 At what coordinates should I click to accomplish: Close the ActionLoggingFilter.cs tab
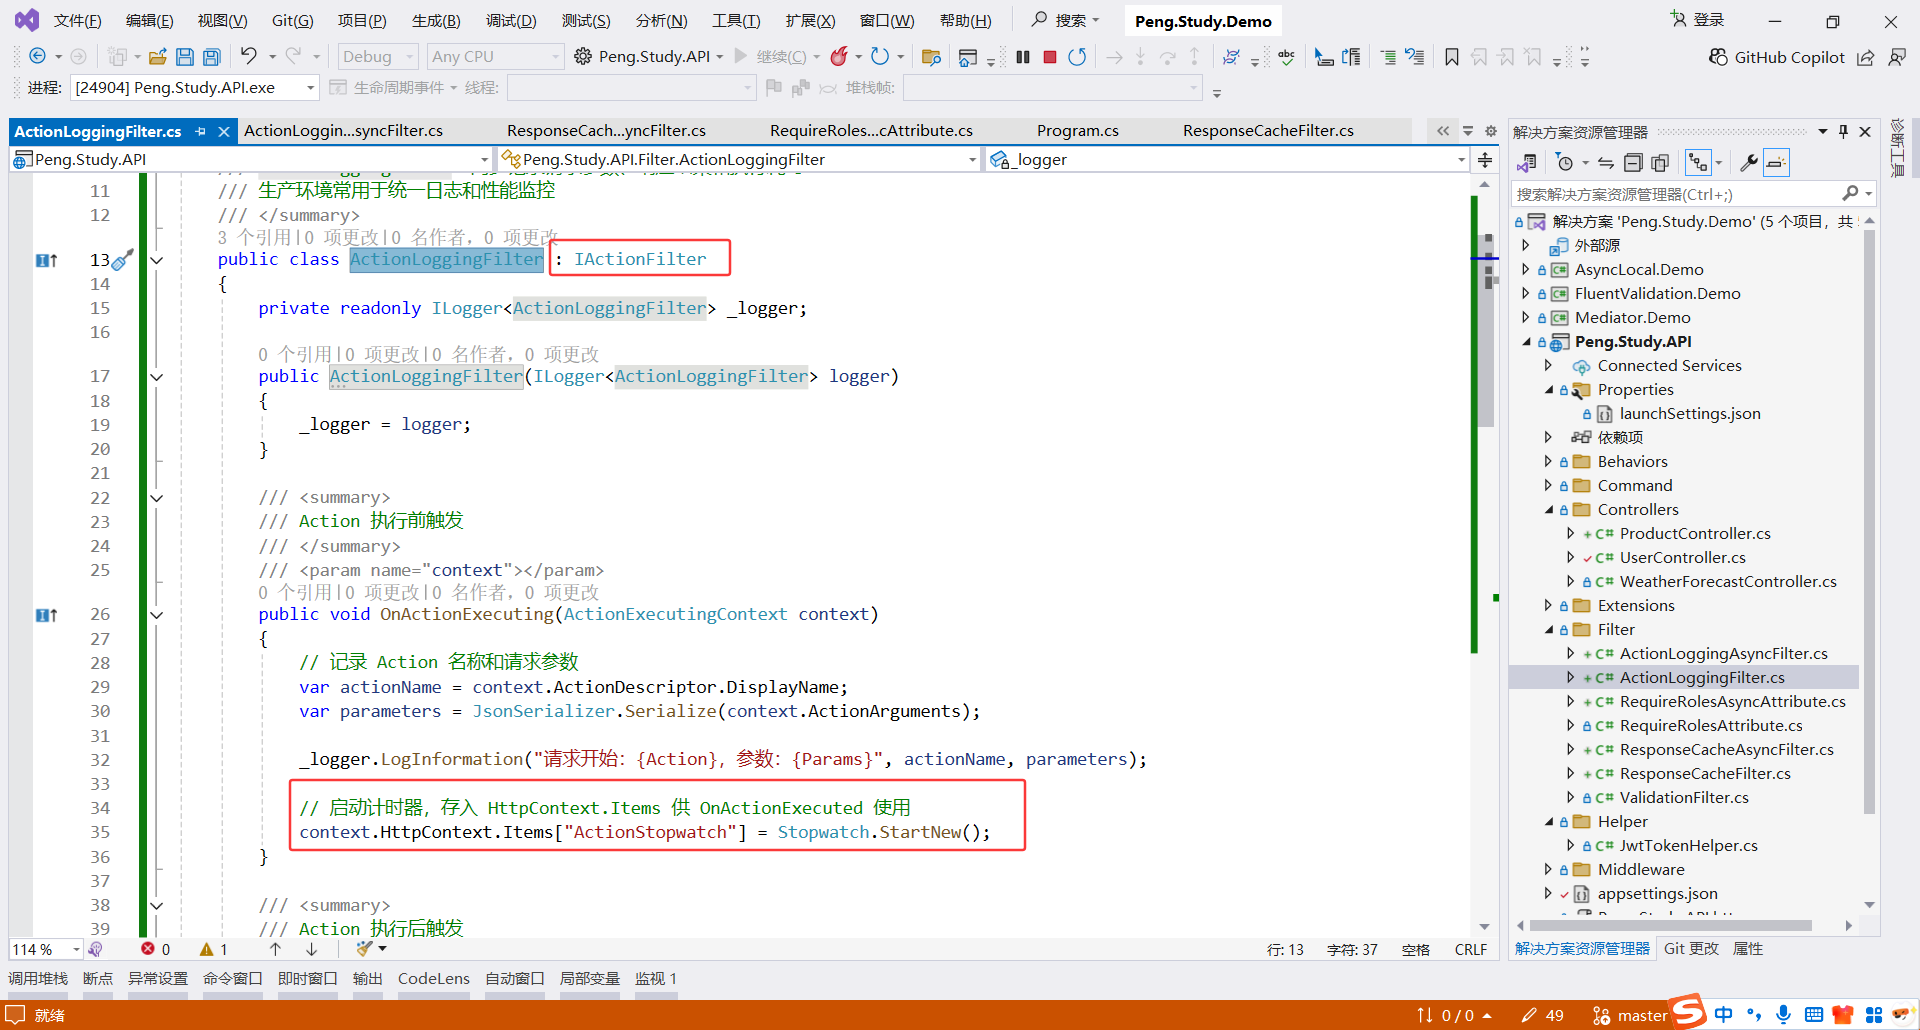[x=224, y=131]
